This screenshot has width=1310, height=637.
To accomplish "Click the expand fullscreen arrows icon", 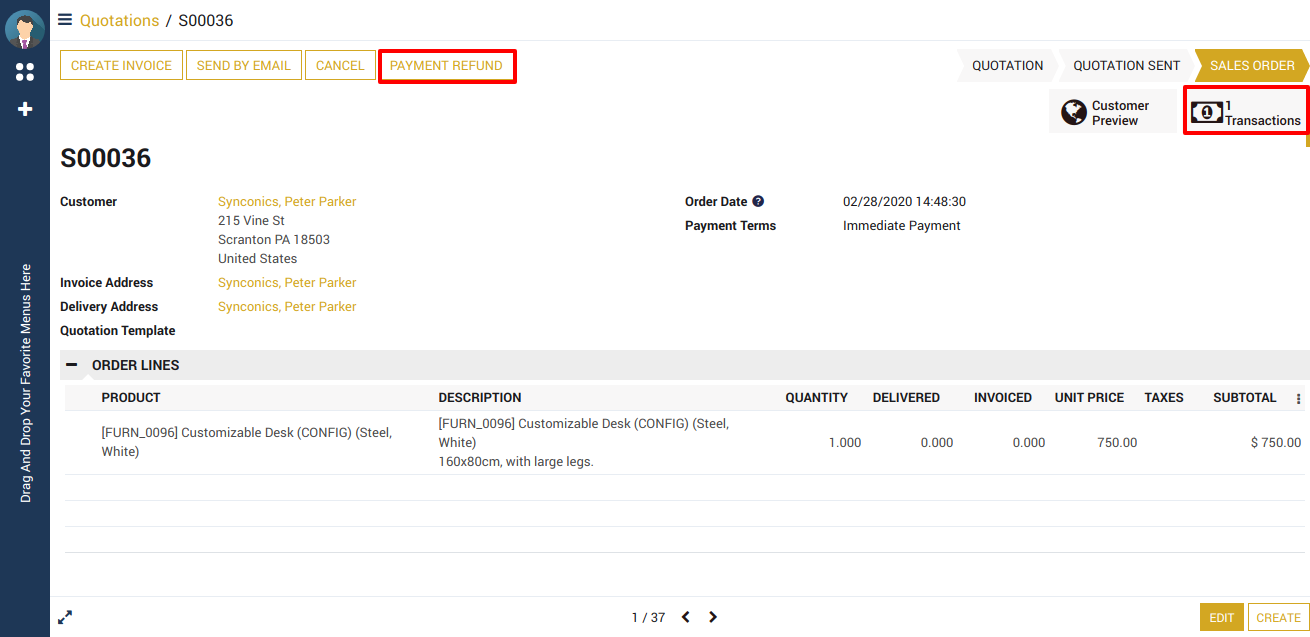I will pos(65,618).
